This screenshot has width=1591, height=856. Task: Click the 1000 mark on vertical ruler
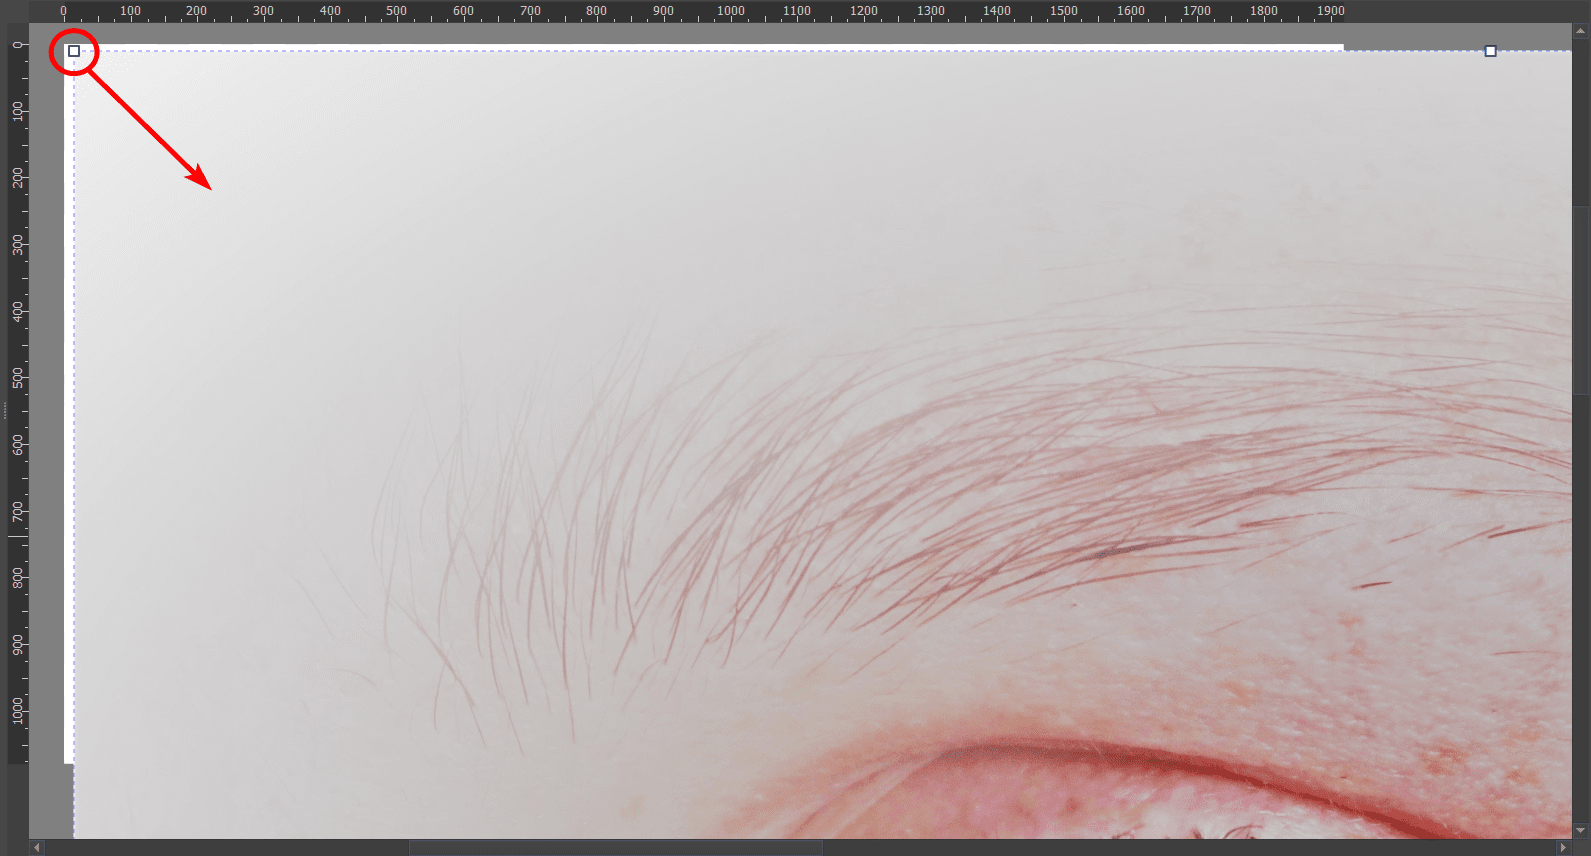point(17,712)
